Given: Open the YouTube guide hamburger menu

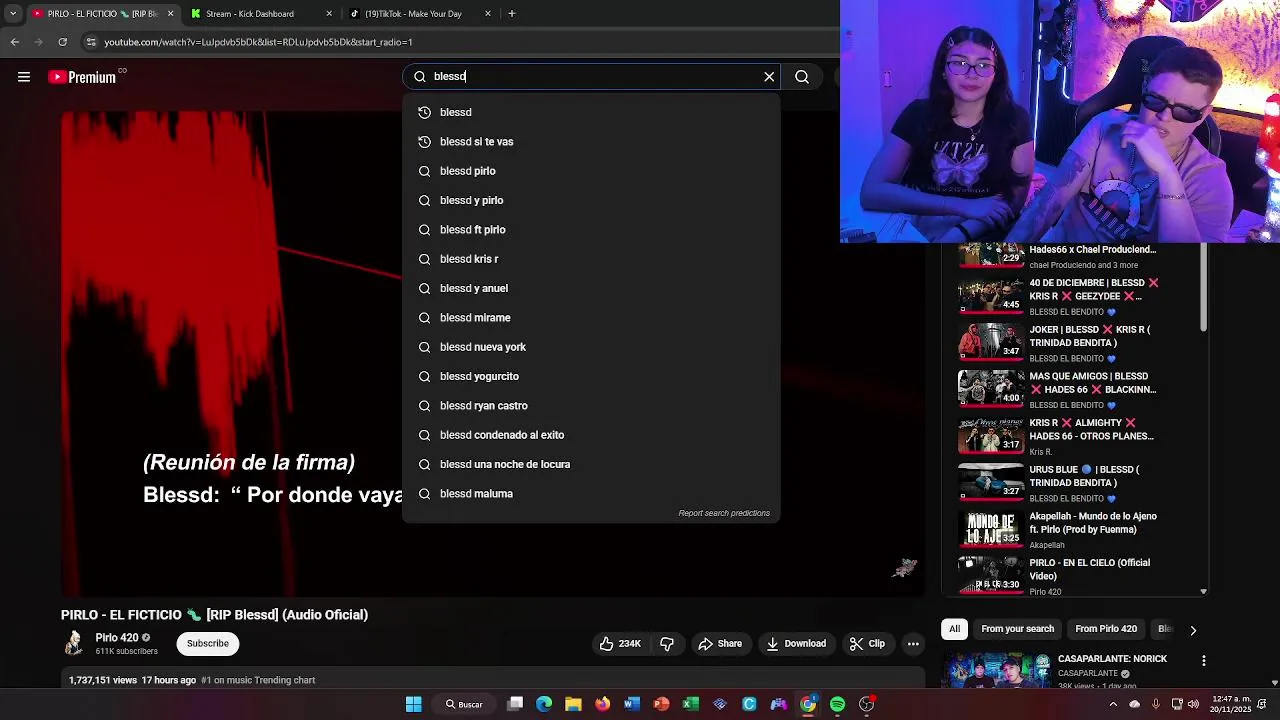Looking at the screenshot, I should tap(24, 77).
